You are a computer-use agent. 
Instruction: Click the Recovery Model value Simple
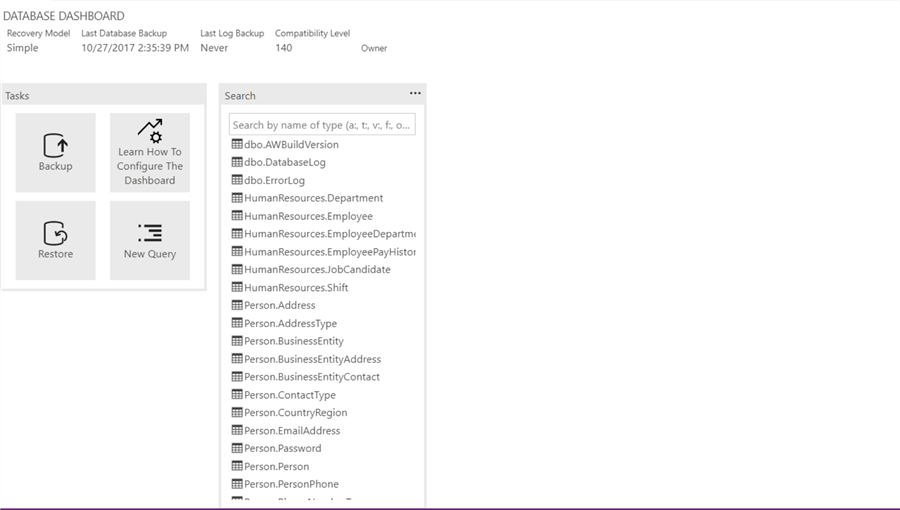(x=22, y=48)
